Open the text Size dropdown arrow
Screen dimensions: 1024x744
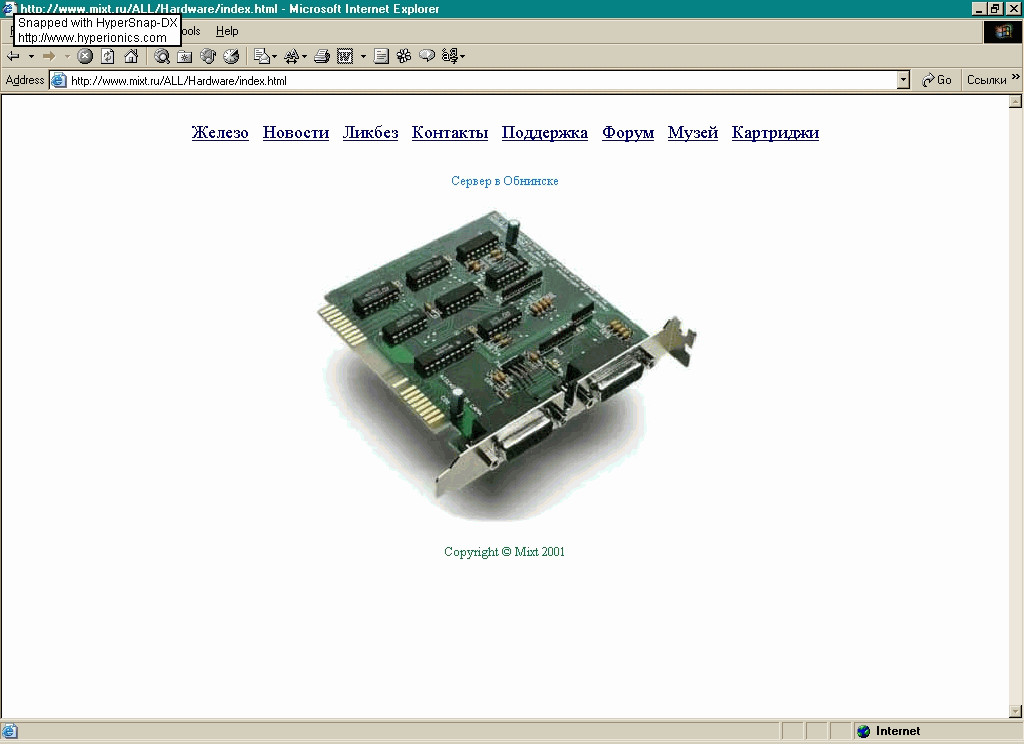pos(304,57)
